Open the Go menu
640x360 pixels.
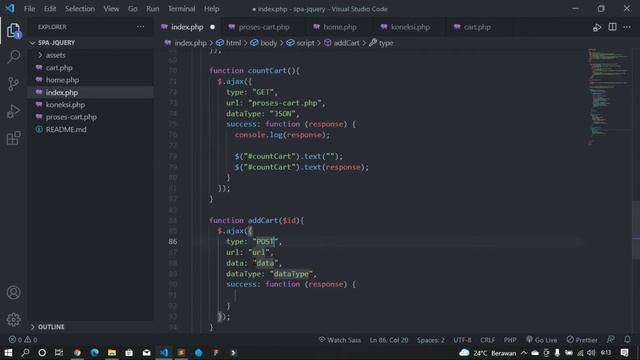pos(133,9)
